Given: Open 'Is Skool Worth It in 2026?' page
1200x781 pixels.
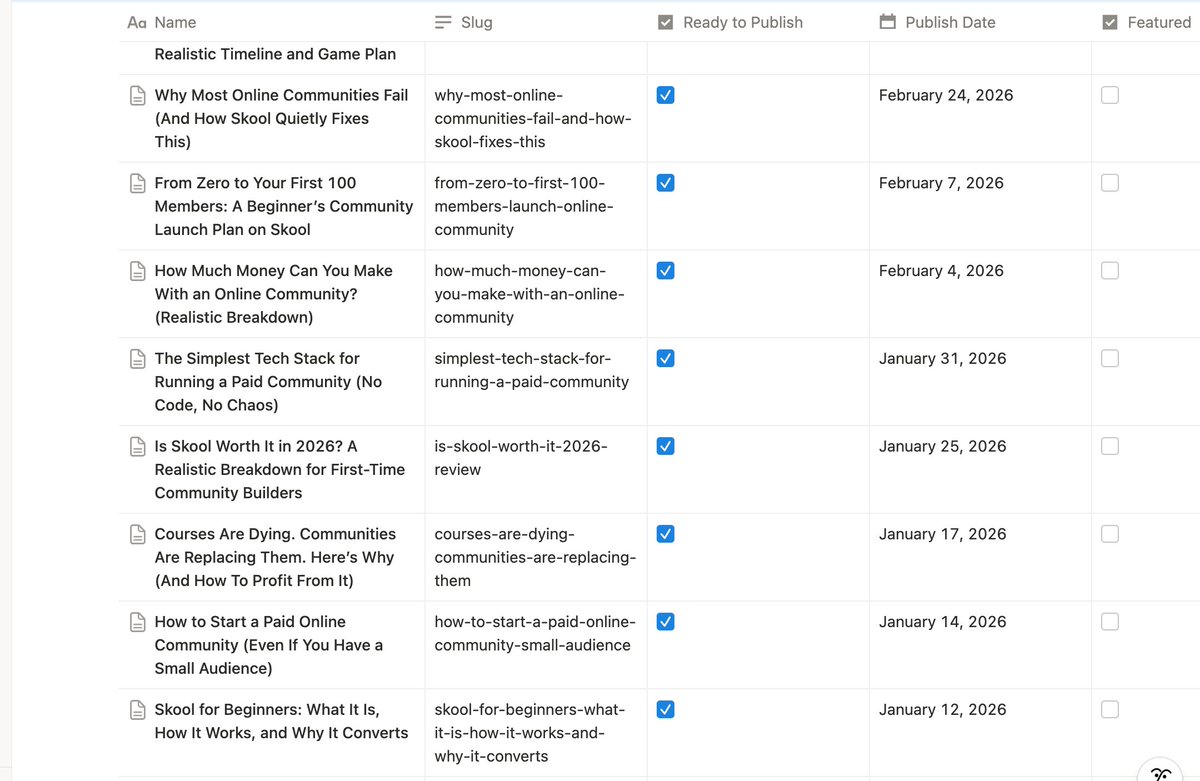Looking at the screenshot, I should tap(280, 469).
